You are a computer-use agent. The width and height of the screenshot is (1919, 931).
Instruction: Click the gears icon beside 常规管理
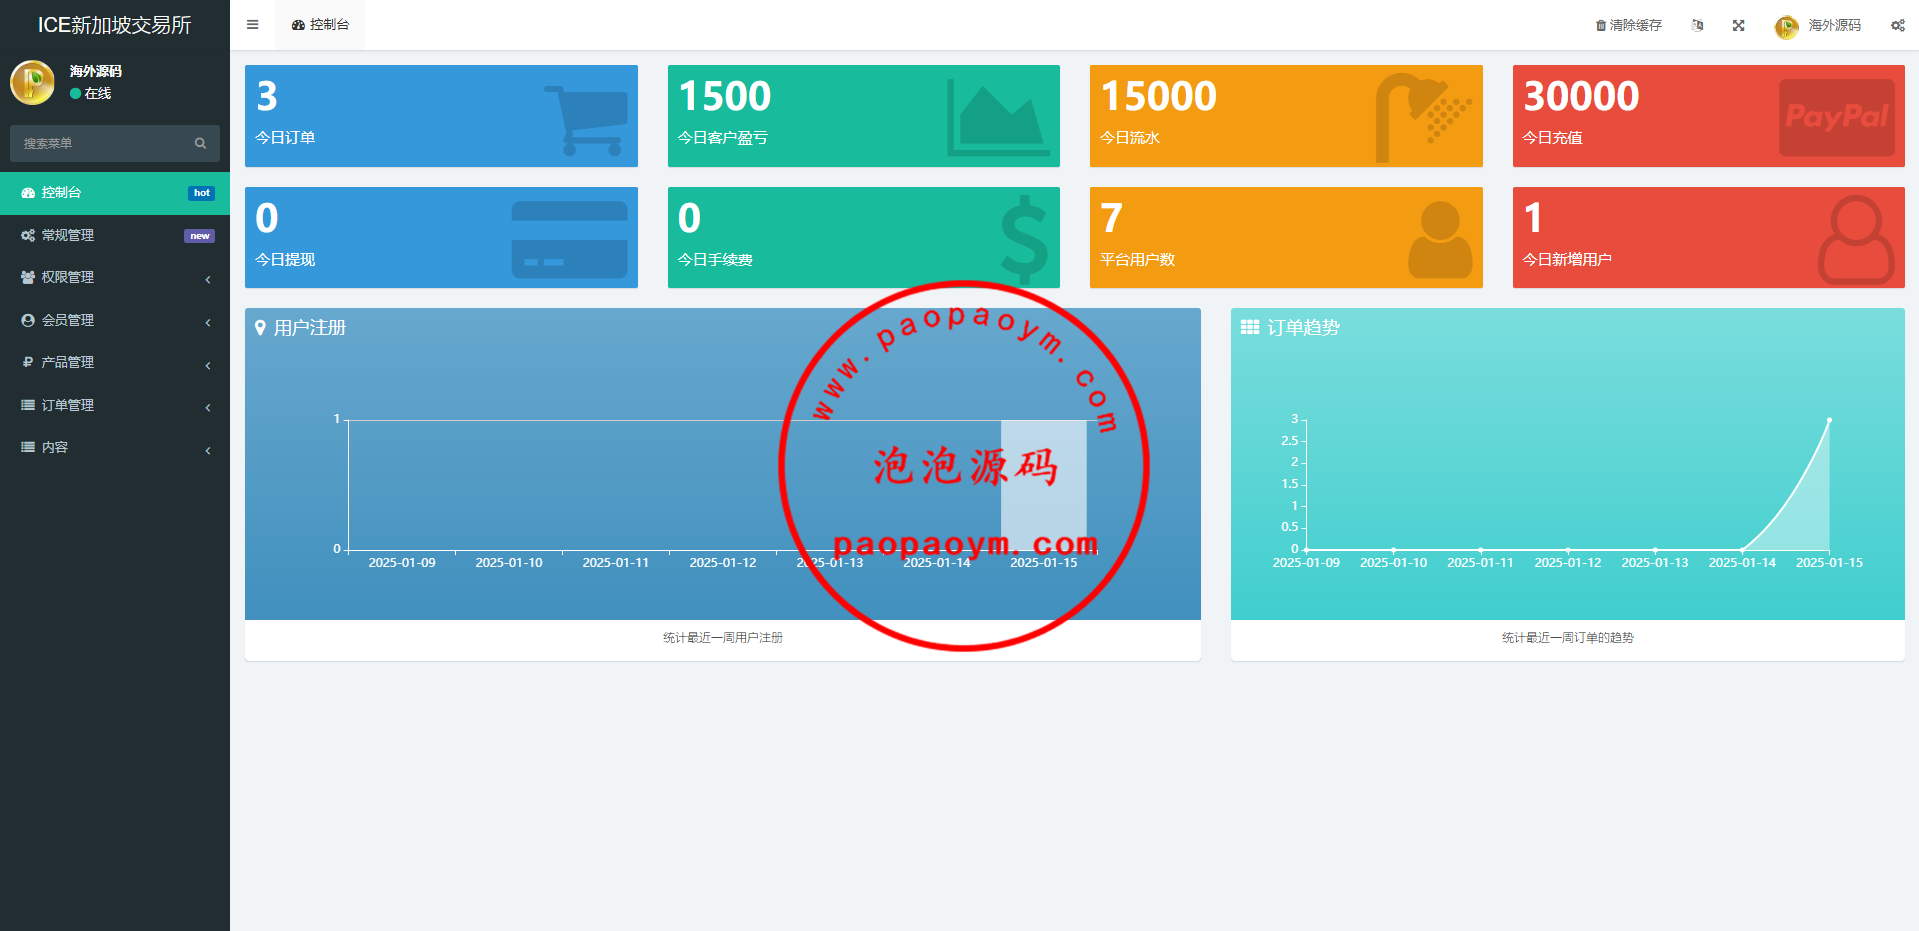coord(28,235)
